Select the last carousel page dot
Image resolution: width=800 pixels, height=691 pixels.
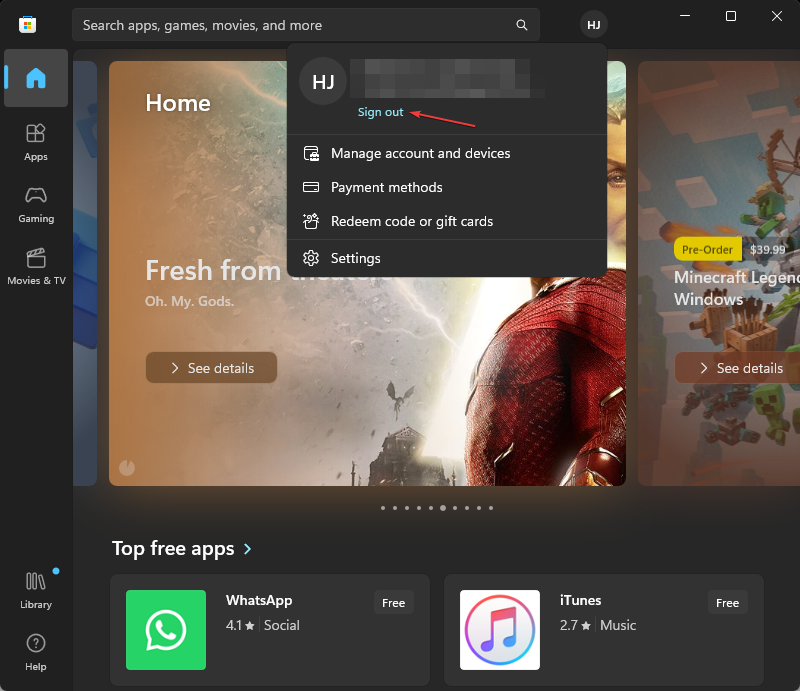(491, 508)
